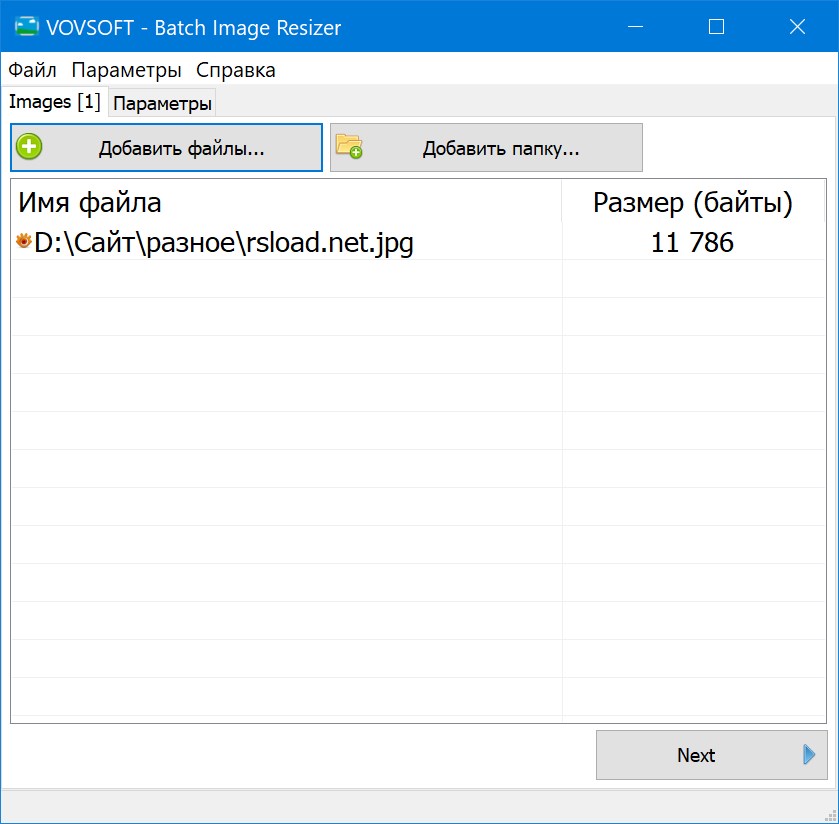Click the green plus add-files icon
Screen dimensions: 839x824
pyautogui.click(x=29, y=147)
